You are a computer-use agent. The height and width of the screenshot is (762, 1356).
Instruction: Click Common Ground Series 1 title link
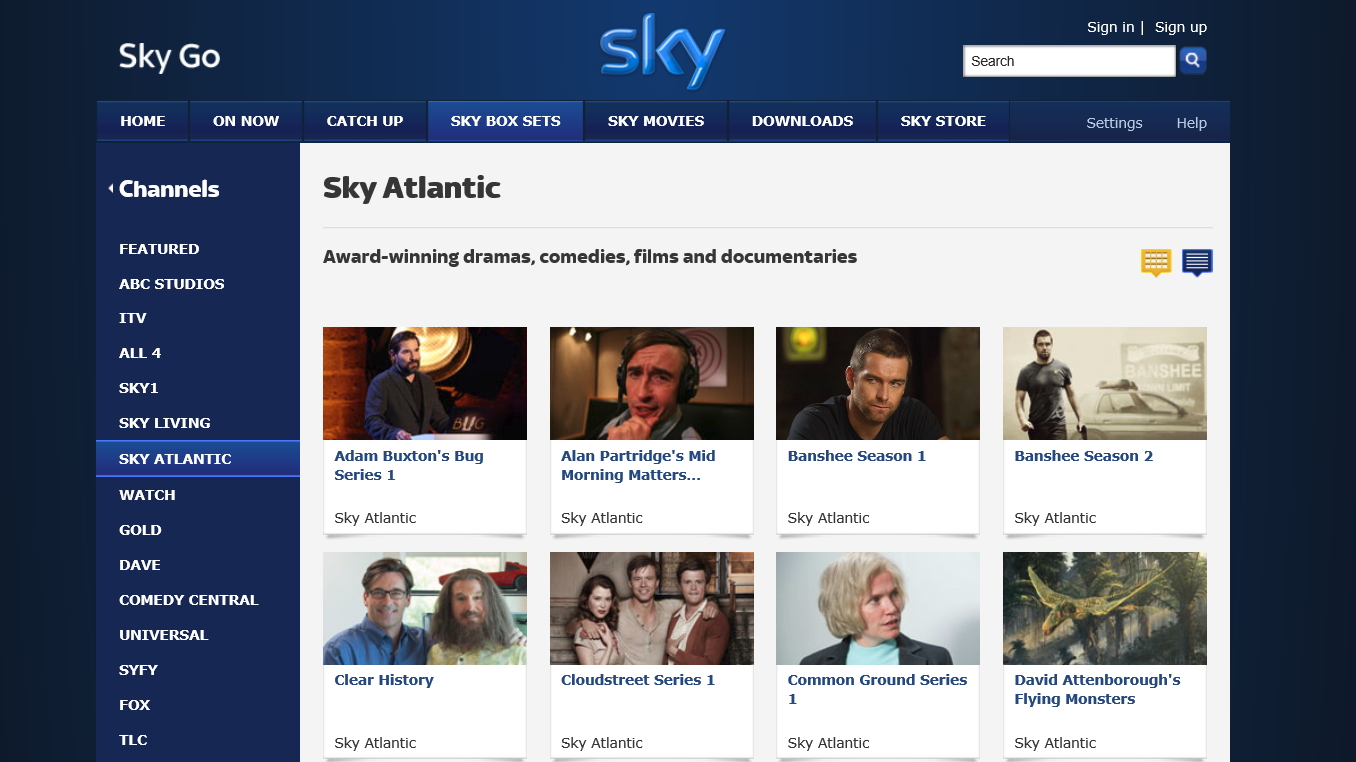tap(877, 689)
